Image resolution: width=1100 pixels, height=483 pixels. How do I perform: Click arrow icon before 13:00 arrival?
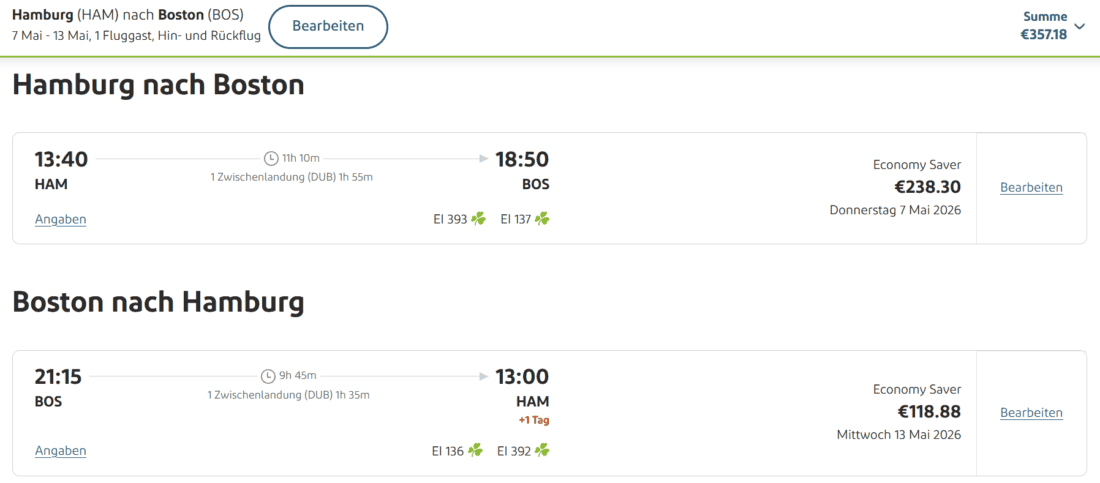tap(484, 376)
